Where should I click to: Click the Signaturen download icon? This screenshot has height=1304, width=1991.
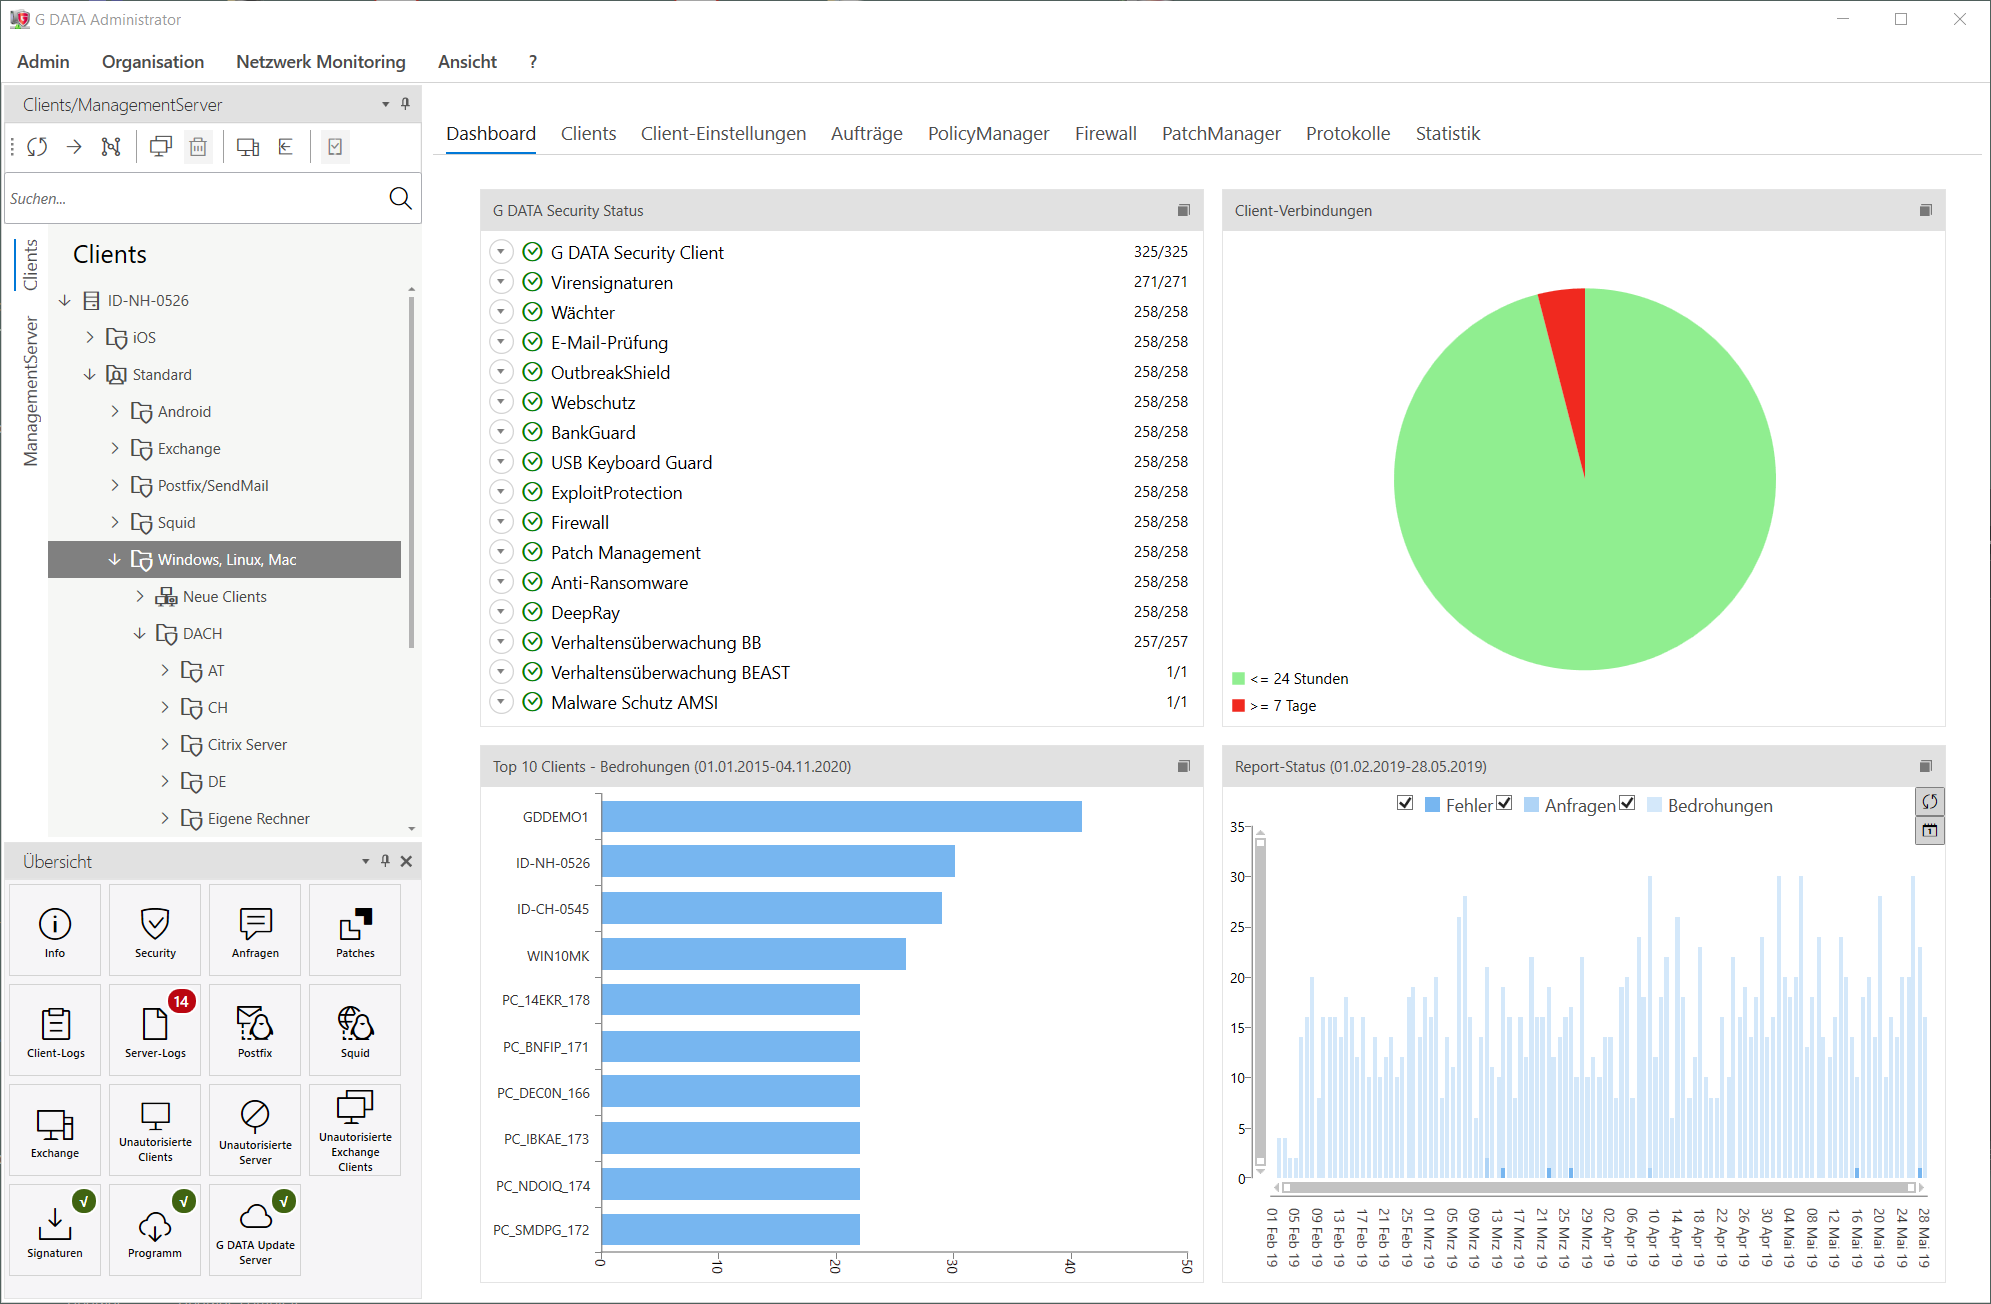(55, 1225)
